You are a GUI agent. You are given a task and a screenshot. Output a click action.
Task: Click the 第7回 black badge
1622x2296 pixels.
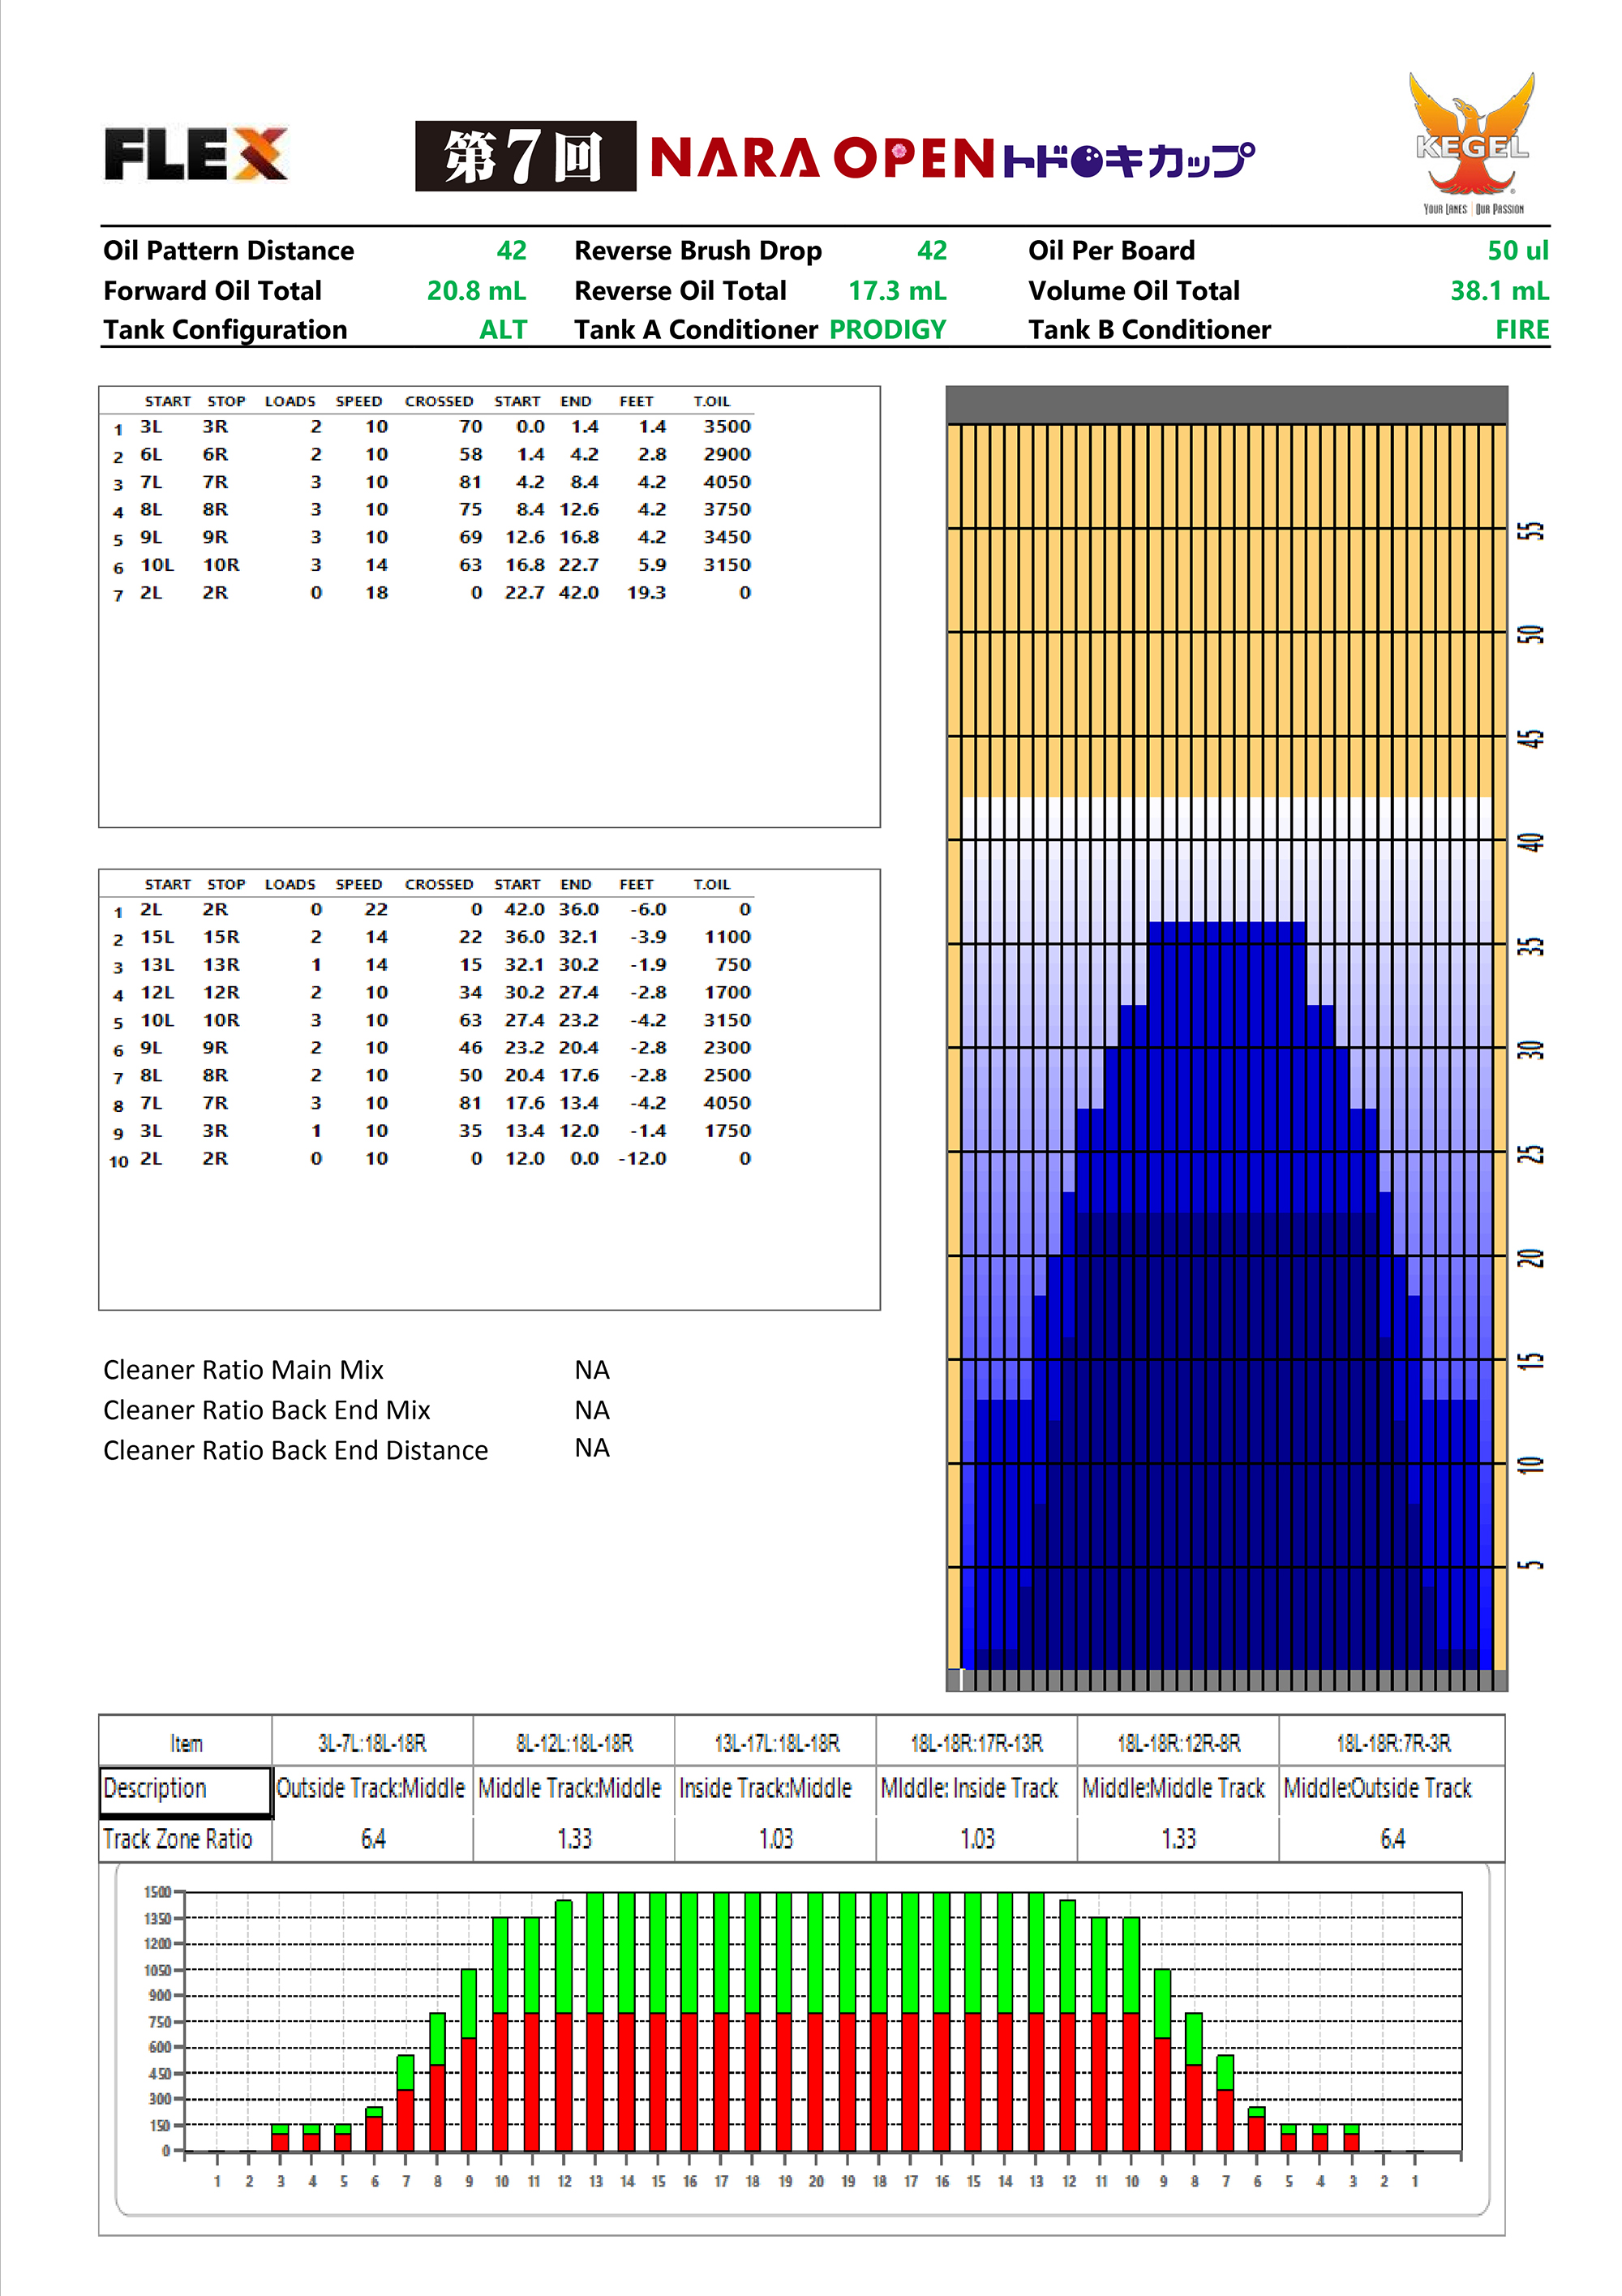(525, 156)
